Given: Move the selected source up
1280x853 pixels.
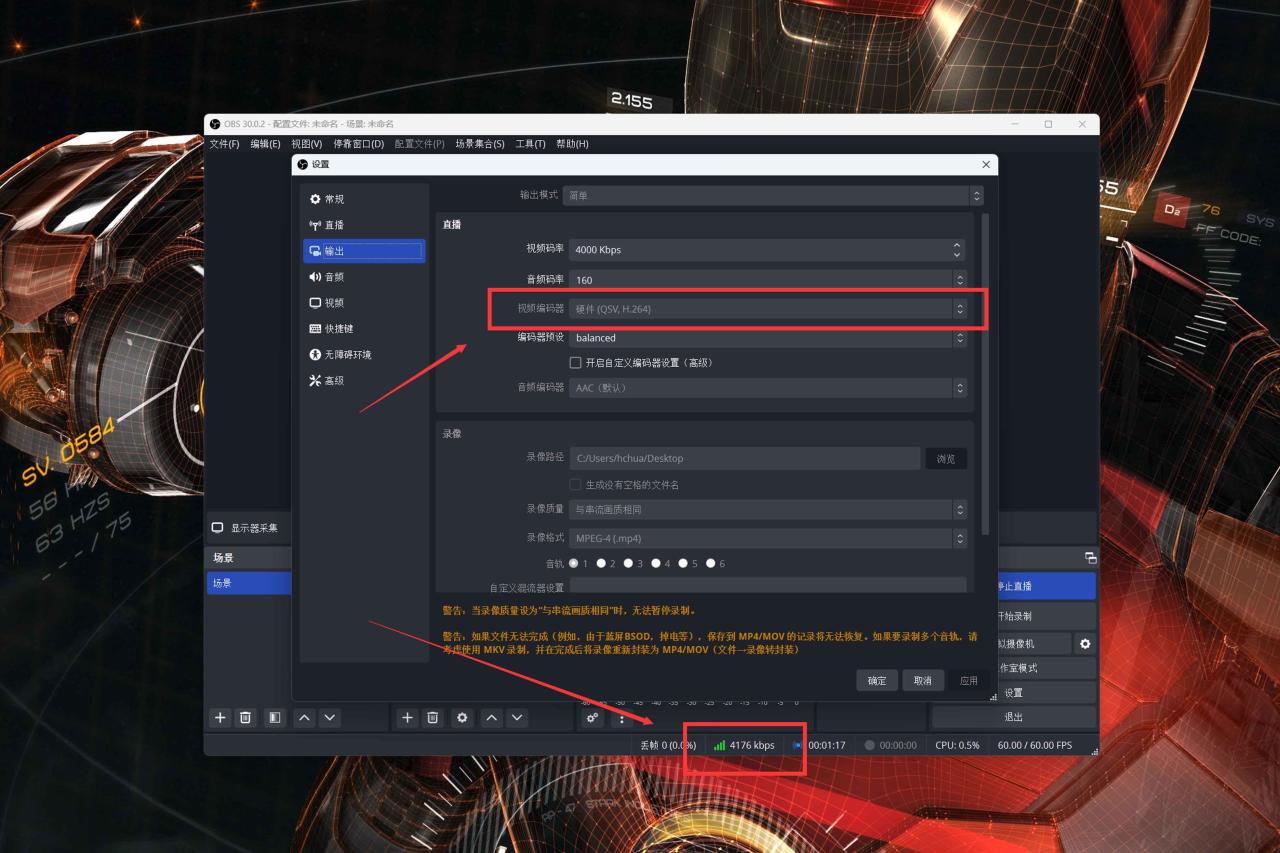Looking at the screenshot, I should pos(491,718).
